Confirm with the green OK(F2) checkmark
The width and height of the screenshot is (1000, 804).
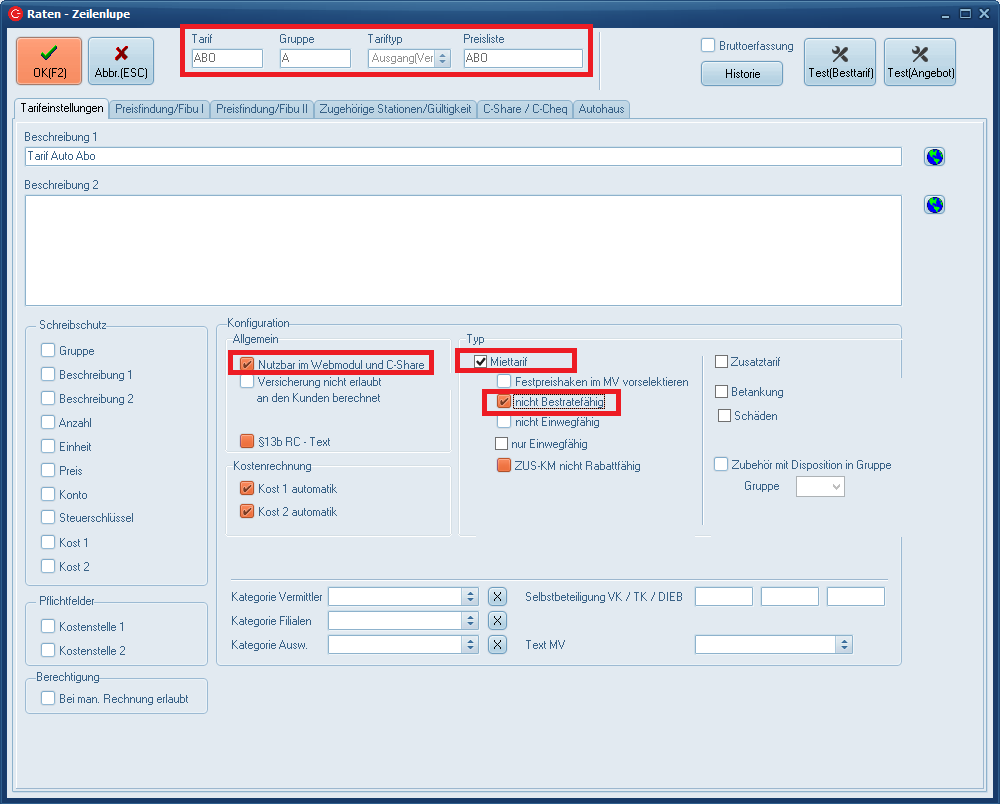[49, 61]
